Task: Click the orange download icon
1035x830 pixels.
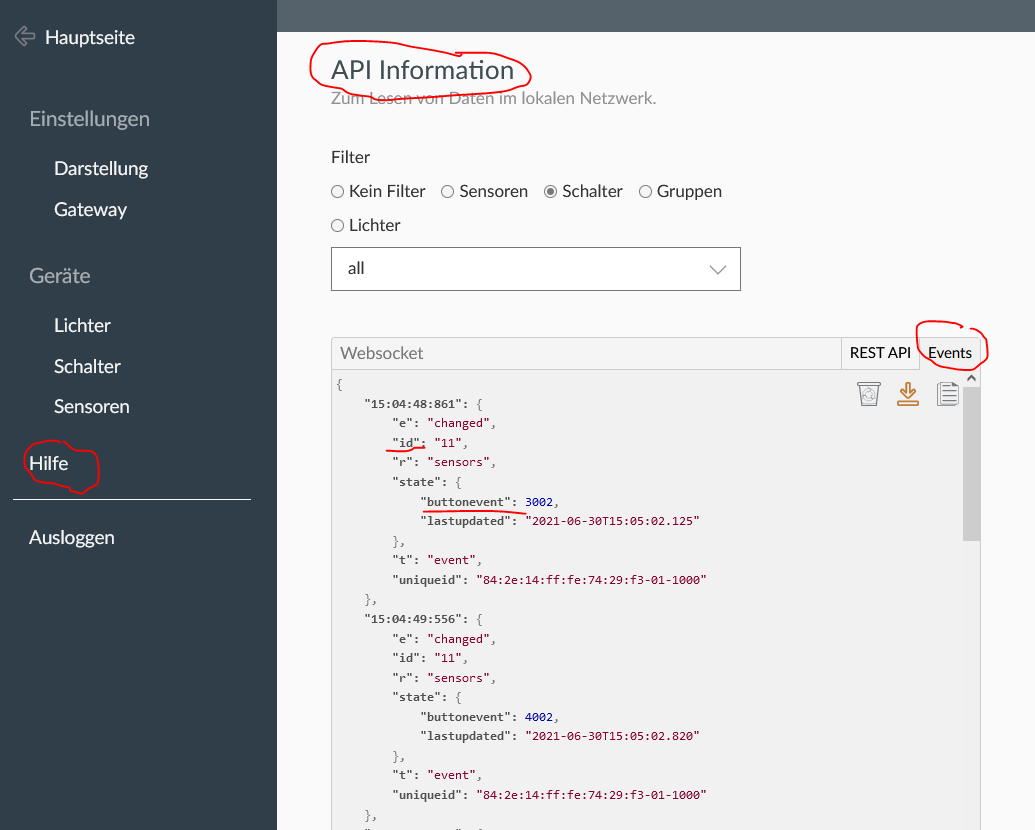Action: point(907,394)
